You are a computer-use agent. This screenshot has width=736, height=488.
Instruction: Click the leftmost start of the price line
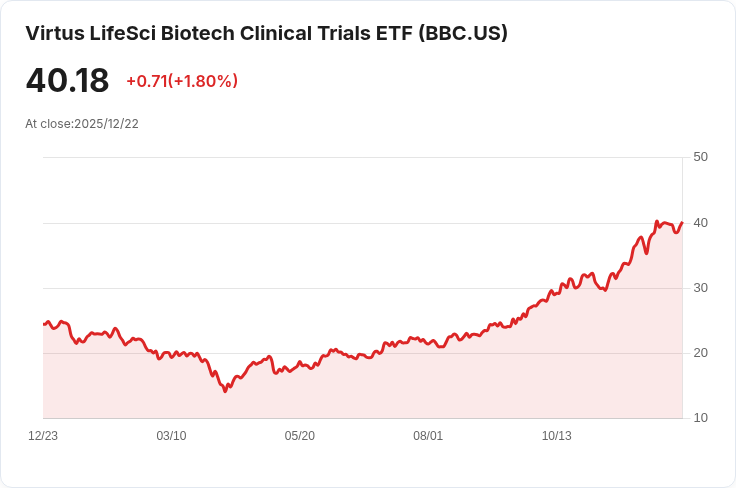(44, 324)
